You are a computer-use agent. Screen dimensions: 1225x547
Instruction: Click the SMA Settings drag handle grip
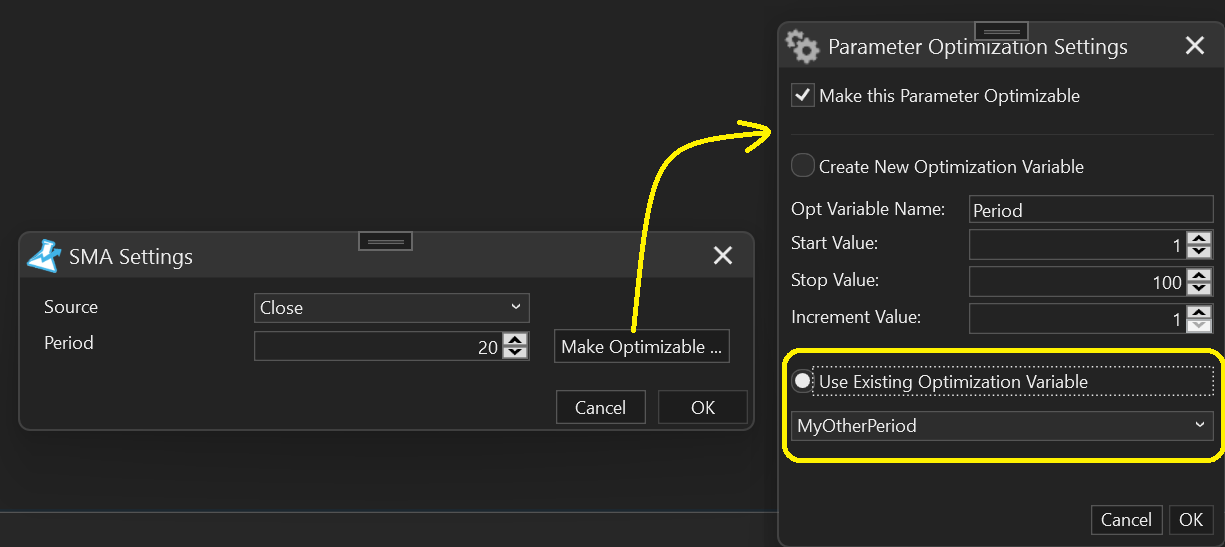point(385,241)
